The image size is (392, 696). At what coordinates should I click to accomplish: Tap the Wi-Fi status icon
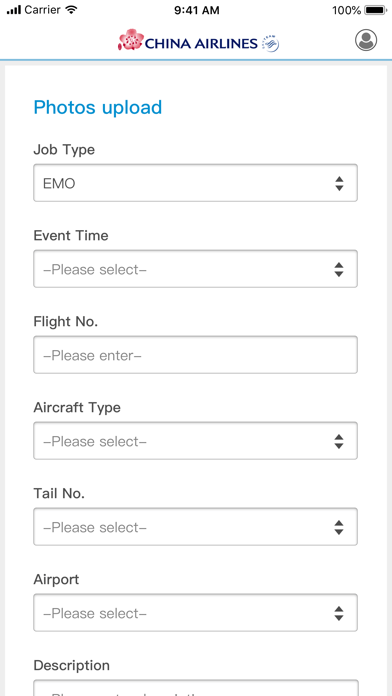(71, 9)
